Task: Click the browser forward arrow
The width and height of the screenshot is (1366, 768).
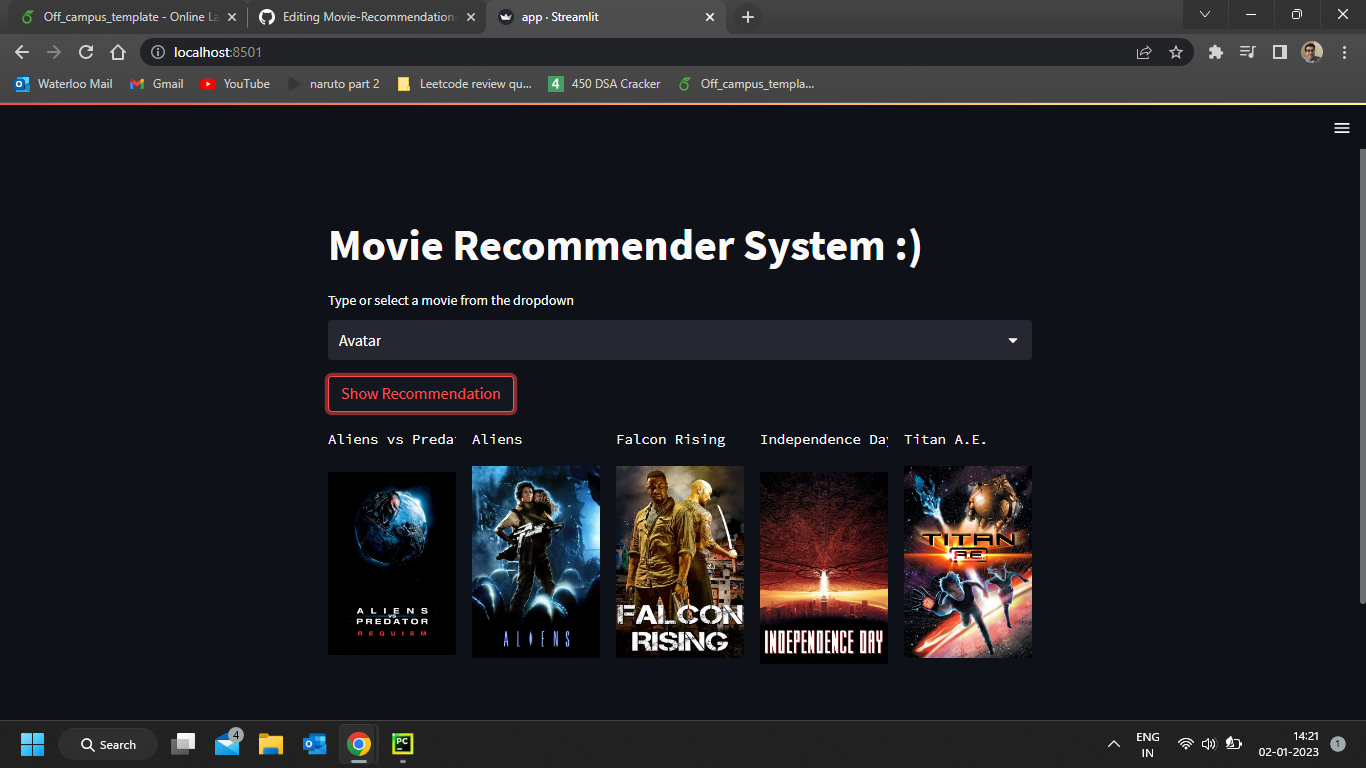Action: pyautogui.click(x=54, y=52)
